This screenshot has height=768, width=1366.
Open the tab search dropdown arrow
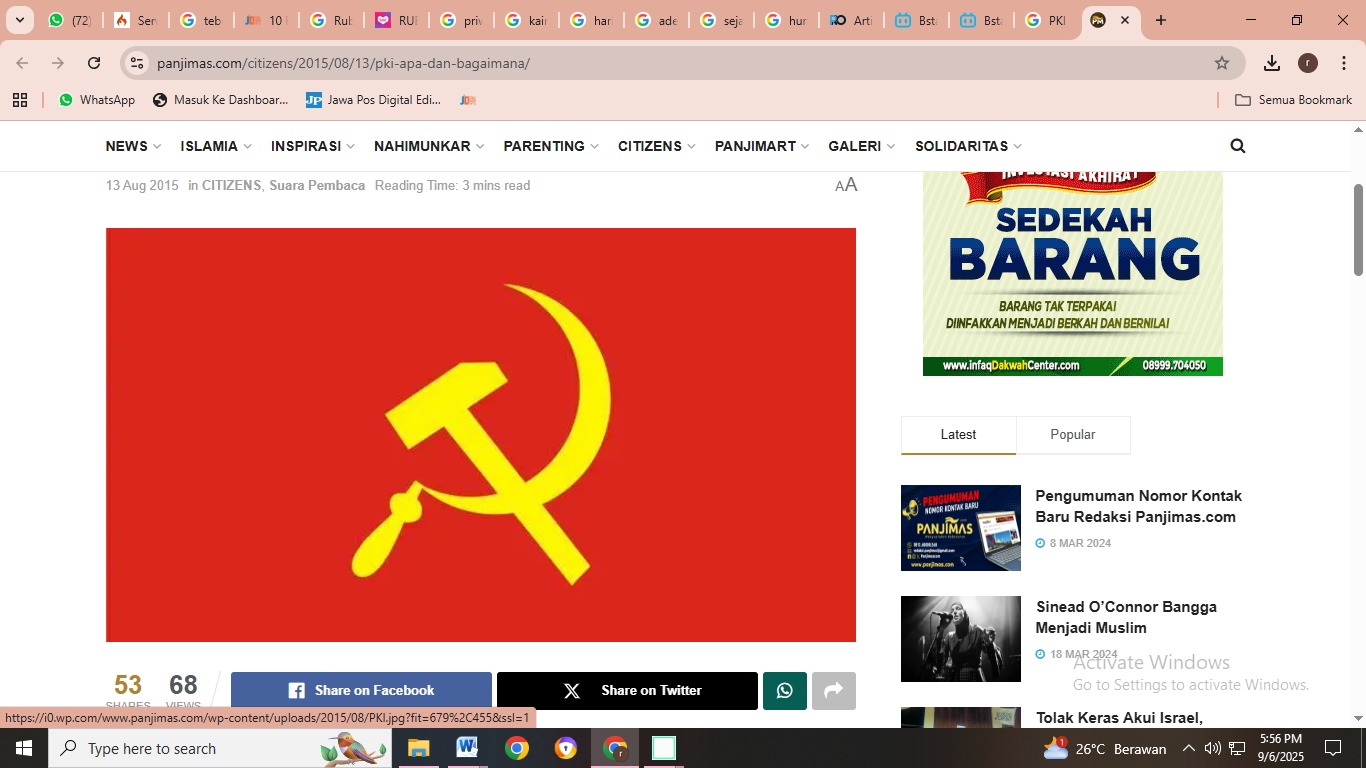pos(19,20)
